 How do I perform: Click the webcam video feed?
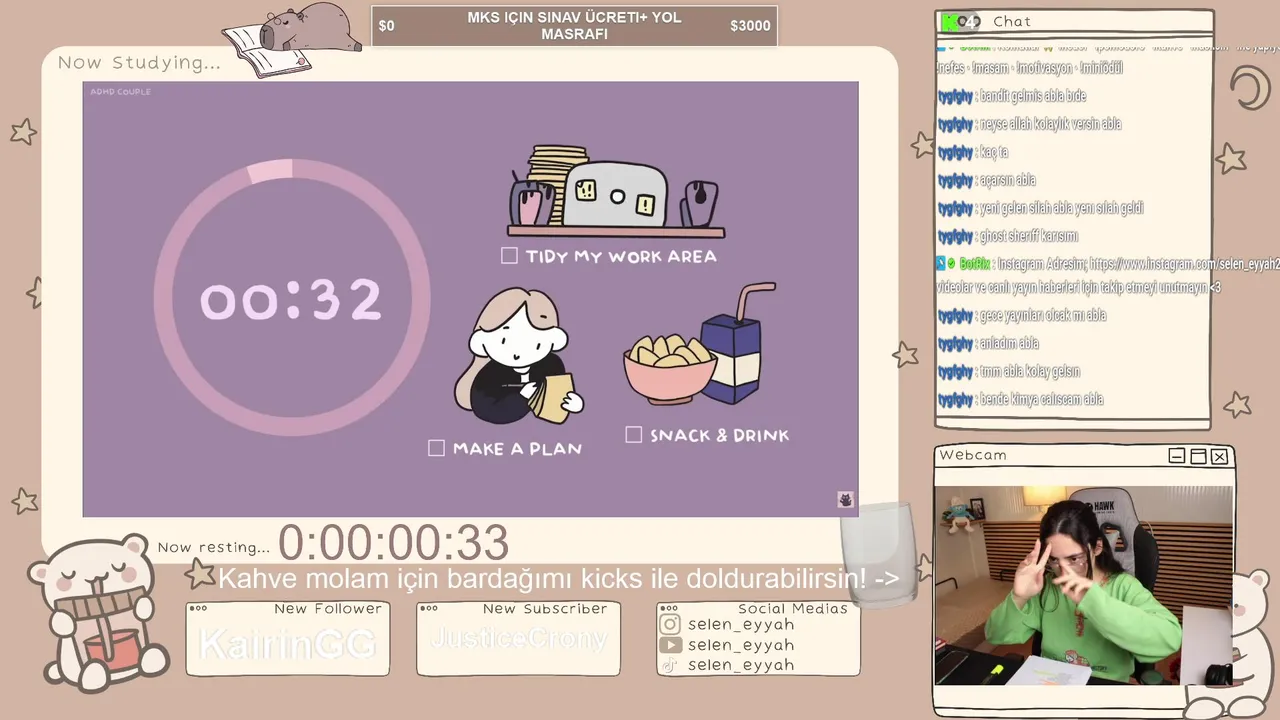tap(1083, 585)
